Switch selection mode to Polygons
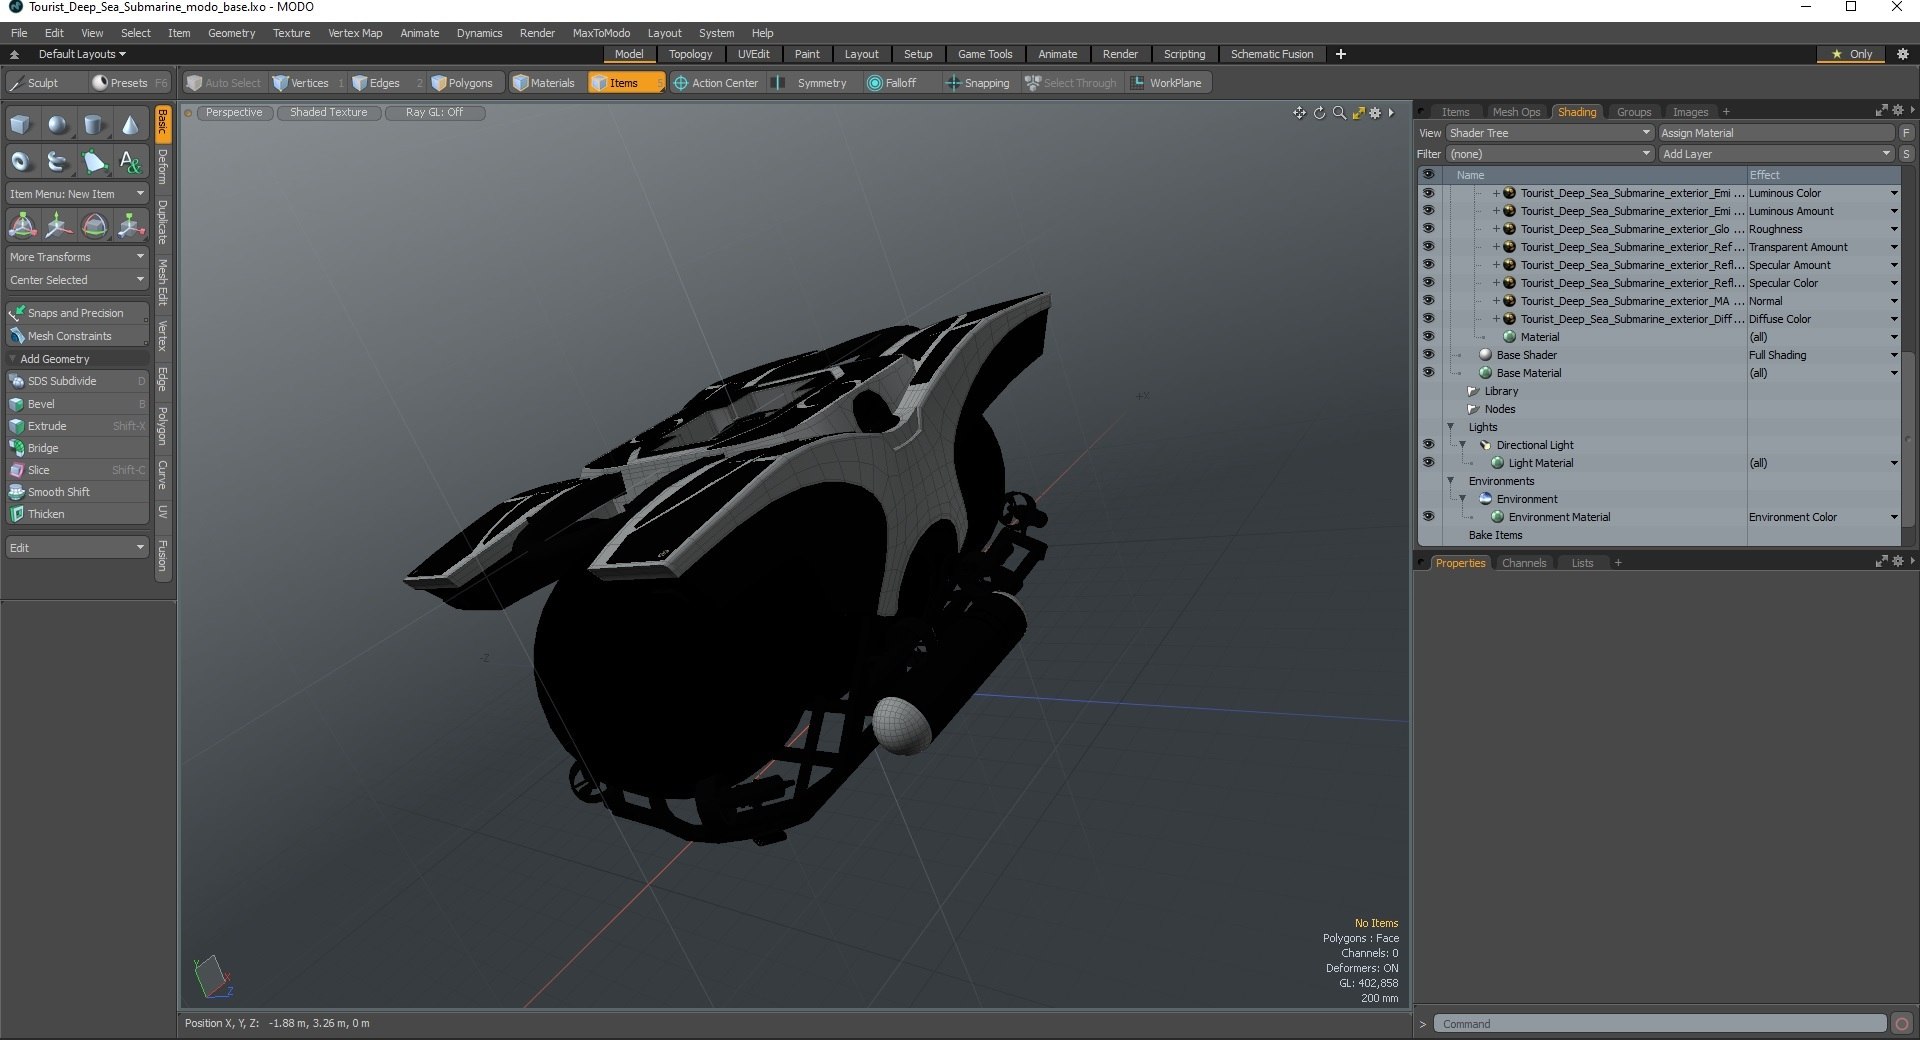 point(463,83)
